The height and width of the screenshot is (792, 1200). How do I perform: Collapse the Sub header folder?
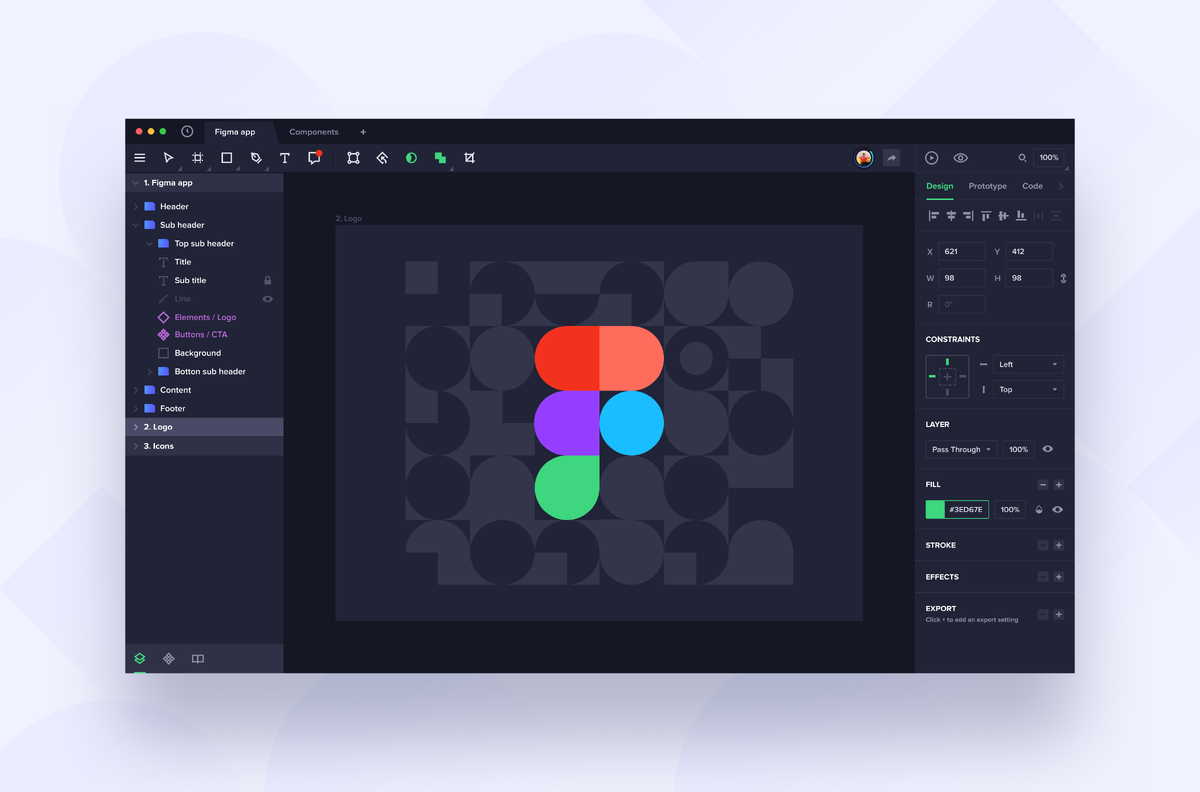(x=136, y=225)
